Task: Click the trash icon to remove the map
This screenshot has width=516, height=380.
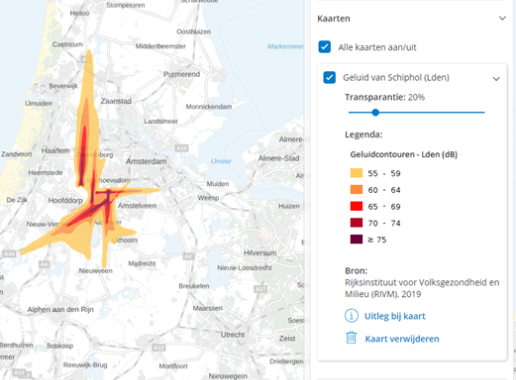Action: click(x=351, y=338)
